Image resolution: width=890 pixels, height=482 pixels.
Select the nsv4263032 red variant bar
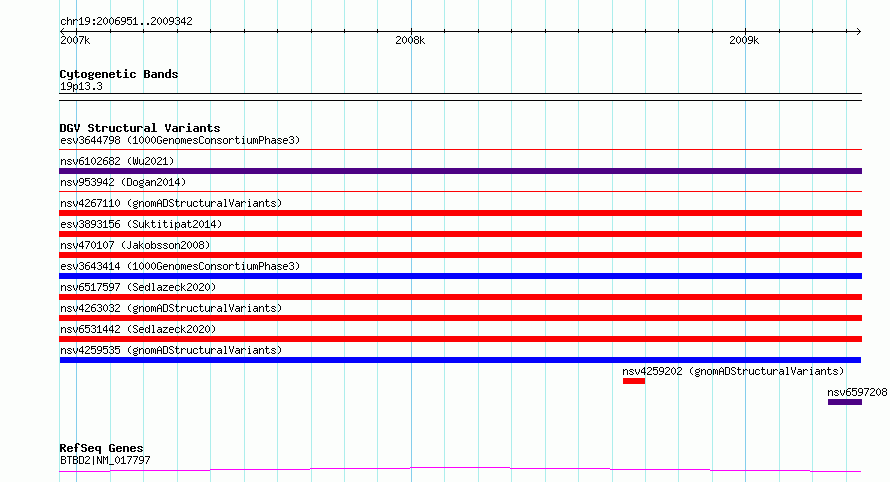460,318
